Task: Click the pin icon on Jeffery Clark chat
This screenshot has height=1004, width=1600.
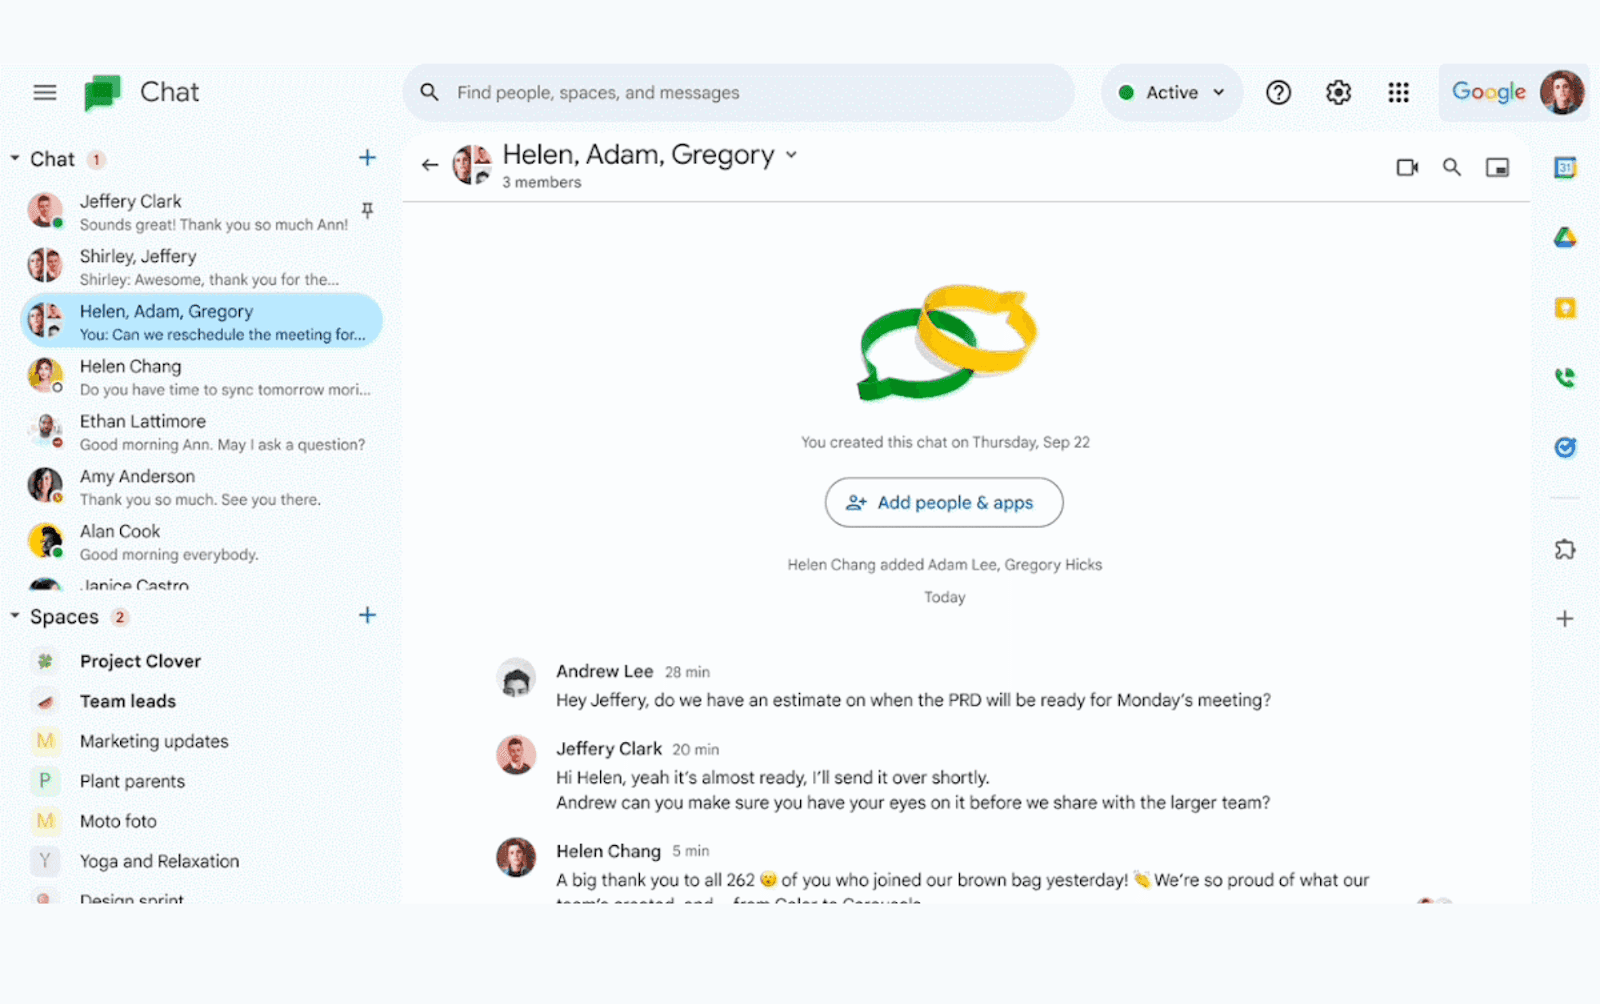Action: 367,210
